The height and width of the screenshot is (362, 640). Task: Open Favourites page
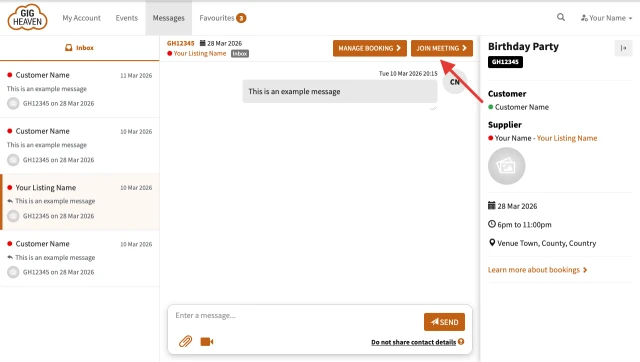pyautogui.click(x=217, y=18)
